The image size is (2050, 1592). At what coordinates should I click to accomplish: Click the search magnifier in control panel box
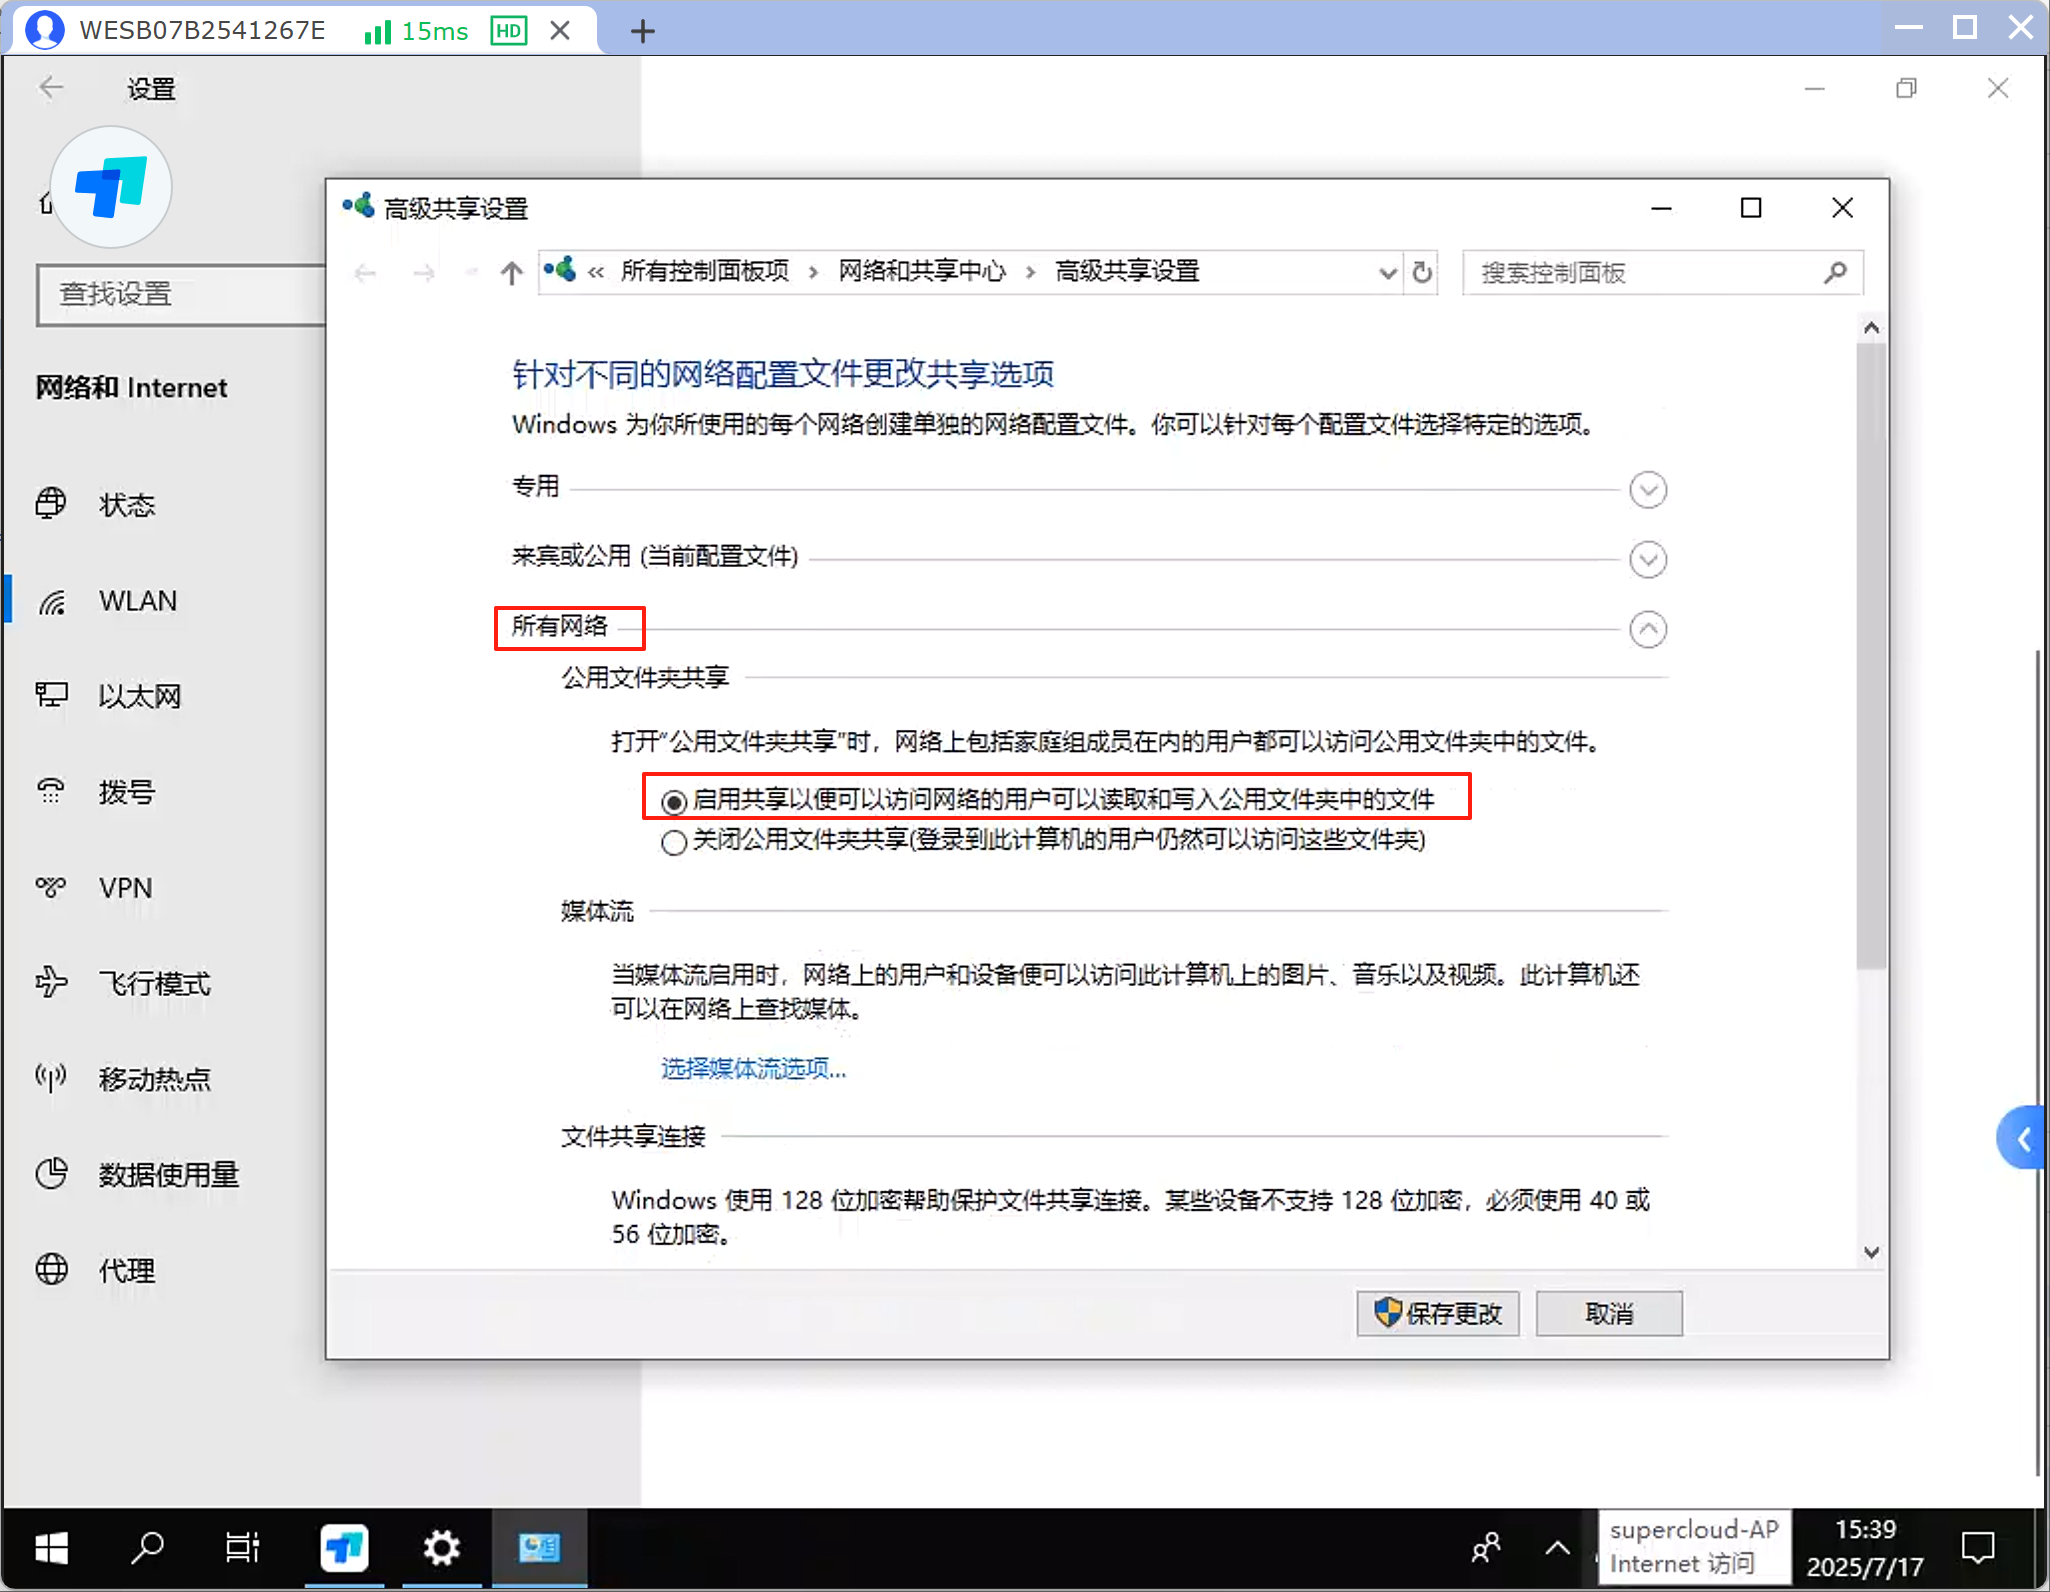(1834, 272)
